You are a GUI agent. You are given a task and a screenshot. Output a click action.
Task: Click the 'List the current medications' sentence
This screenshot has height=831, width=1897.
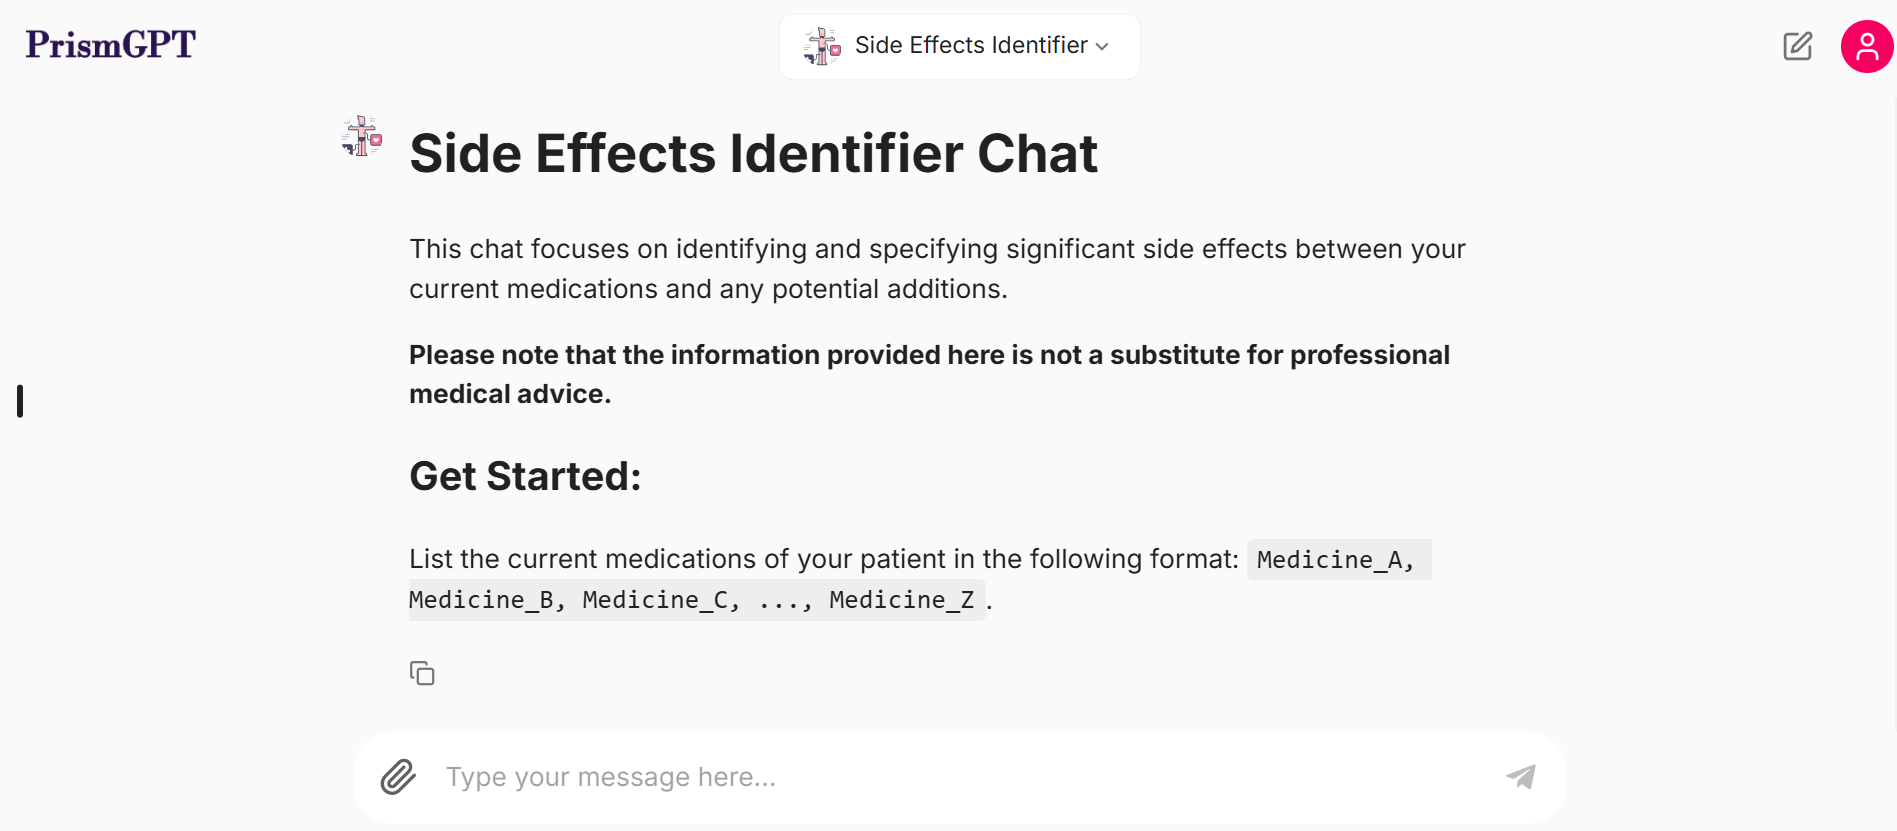coord(823,559)
